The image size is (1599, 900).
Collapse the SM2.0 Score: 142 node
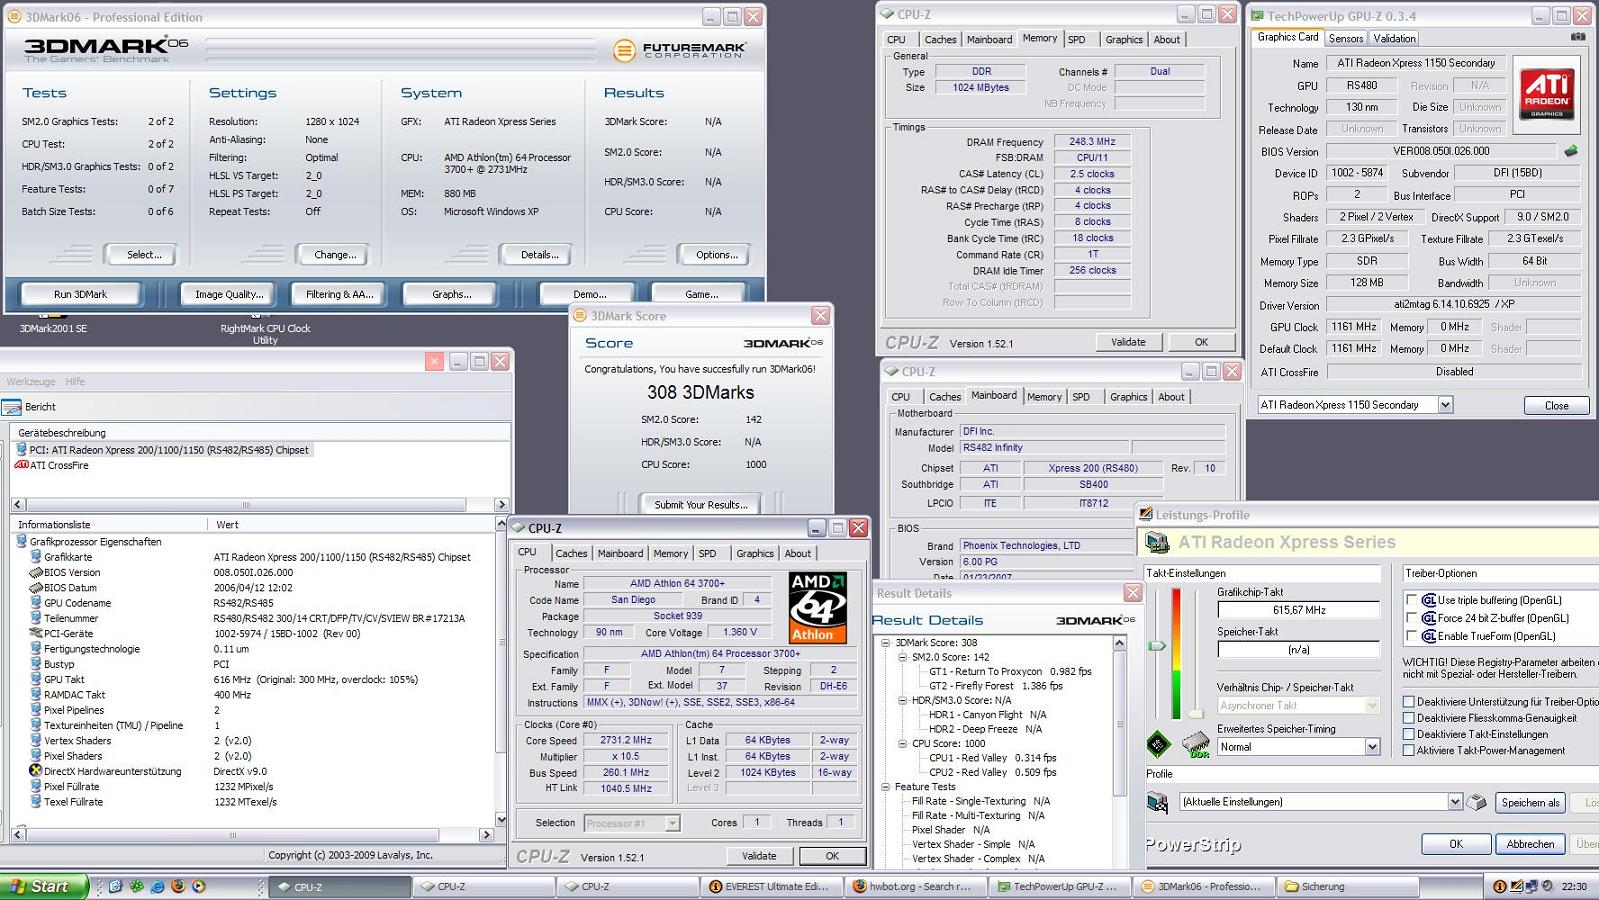click(902, 657)
